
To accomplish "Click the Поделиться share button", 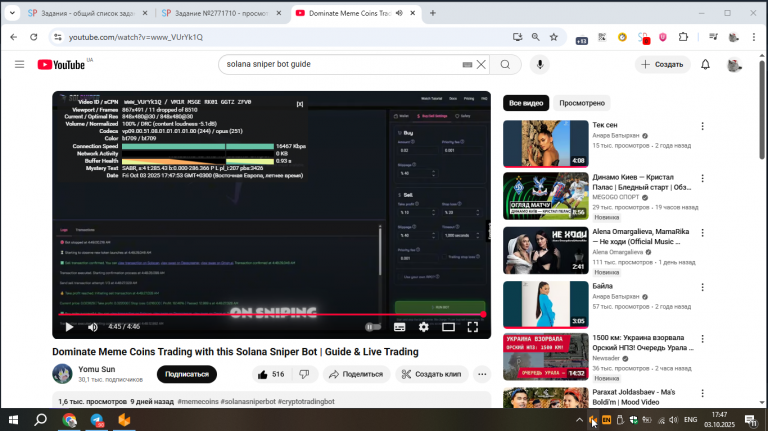I will (x=356, y=374).
